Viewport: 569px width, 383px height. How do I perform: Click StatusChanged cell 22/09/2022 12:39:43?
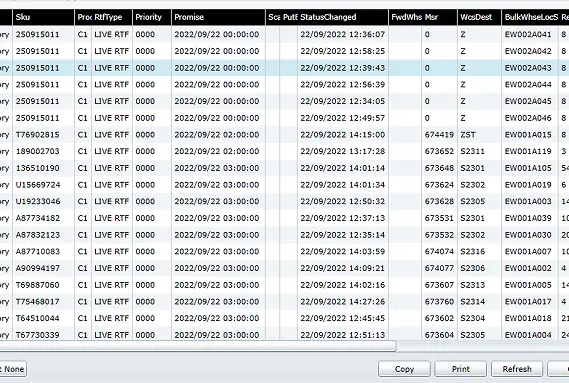(x=343, y=68)
